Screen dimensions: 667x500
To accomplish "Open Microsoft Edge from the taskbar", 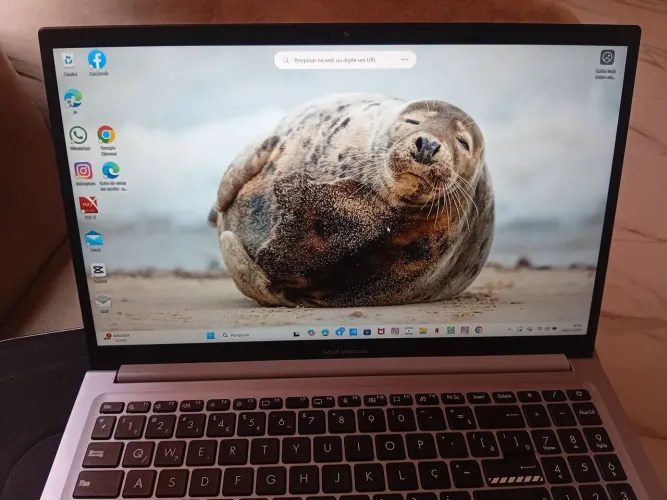I will [325, 332].
